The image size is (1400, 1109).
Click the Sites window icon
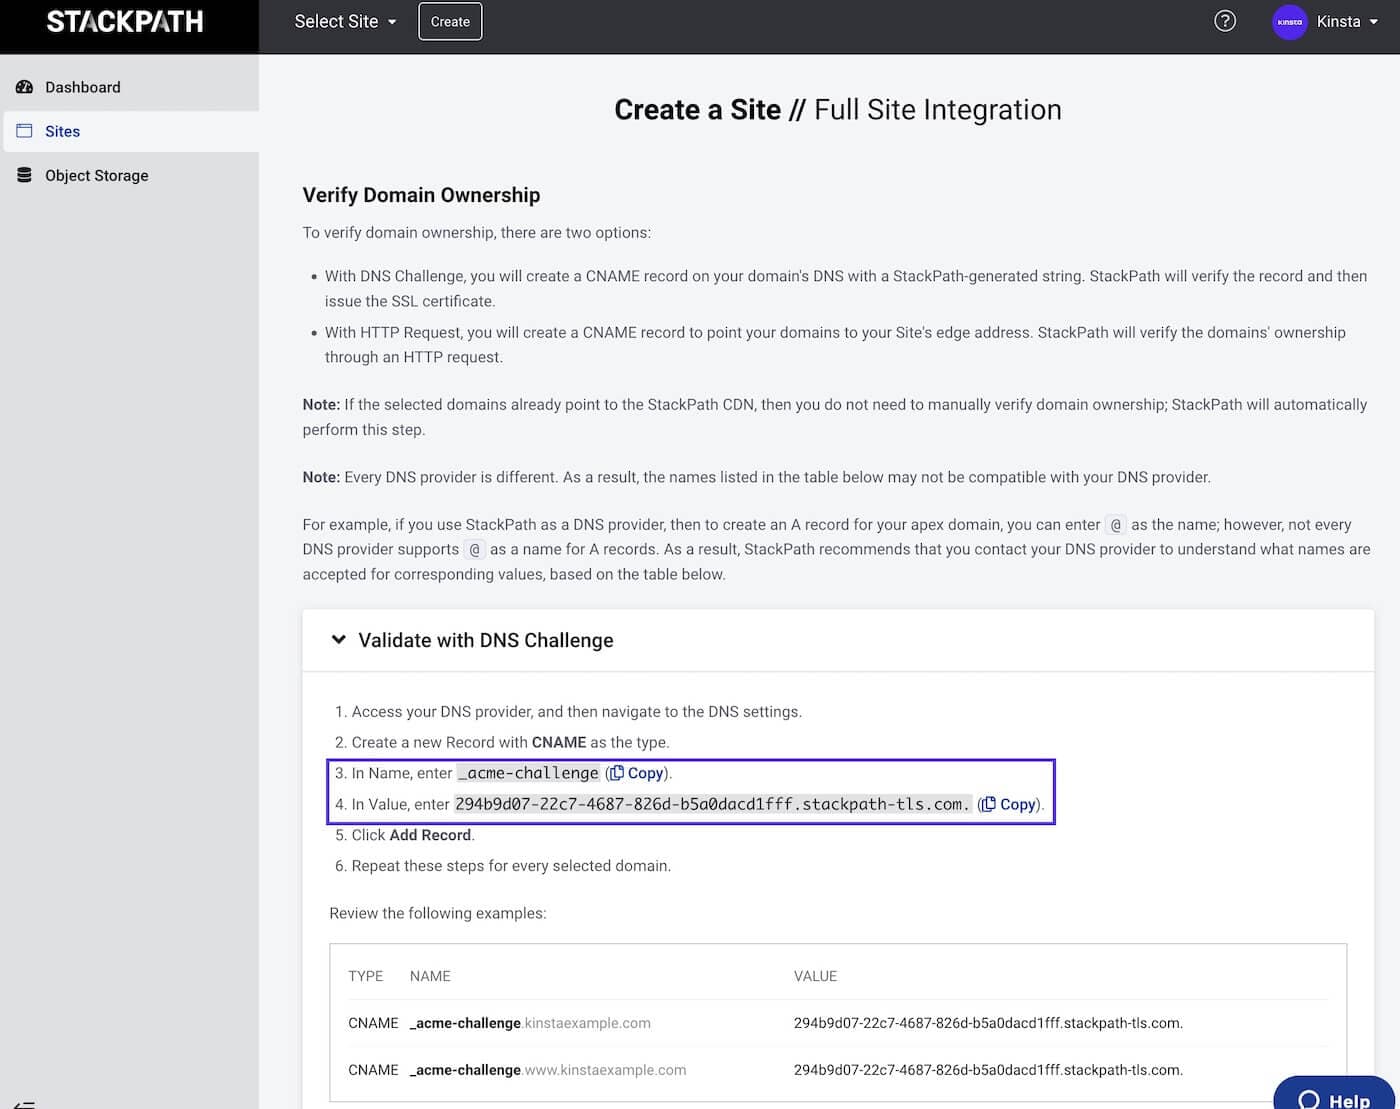tap(25, 131)
